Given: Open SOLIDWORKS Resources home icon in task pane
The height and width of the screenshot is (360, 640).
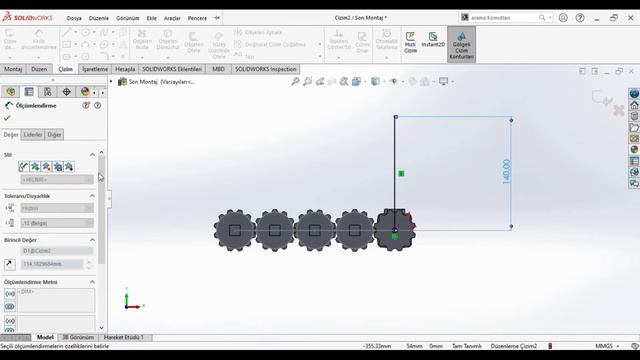Looking at the screenshot, I should (634, 105).
